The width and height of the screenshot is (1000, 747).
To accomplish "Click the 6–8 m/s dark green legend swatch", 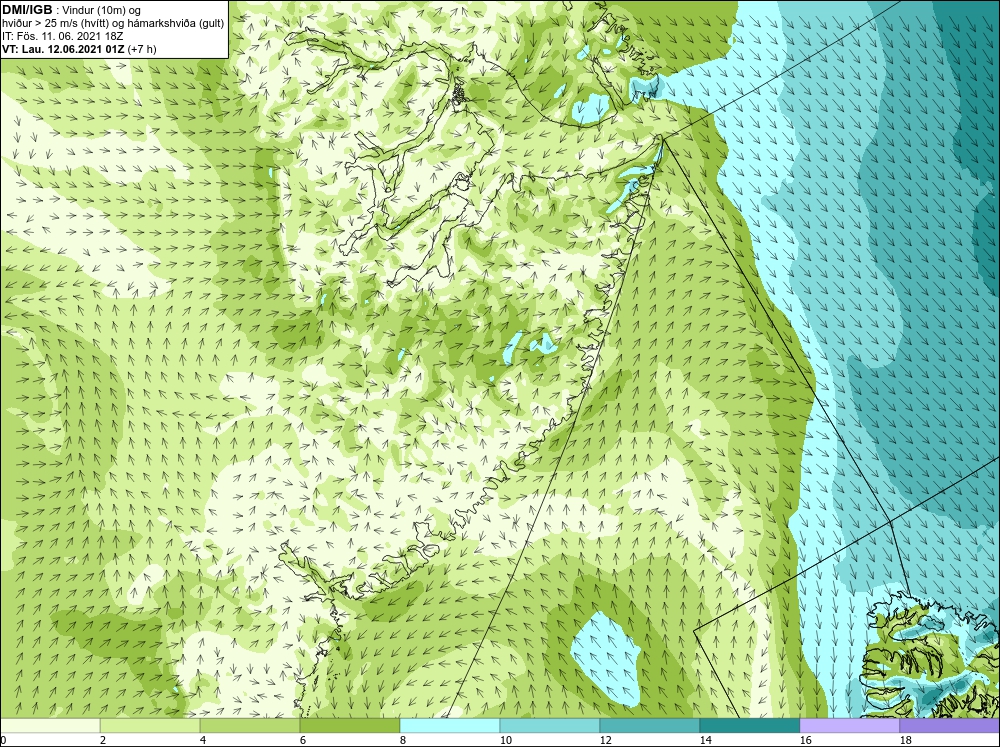I will [x=349, y=725].
